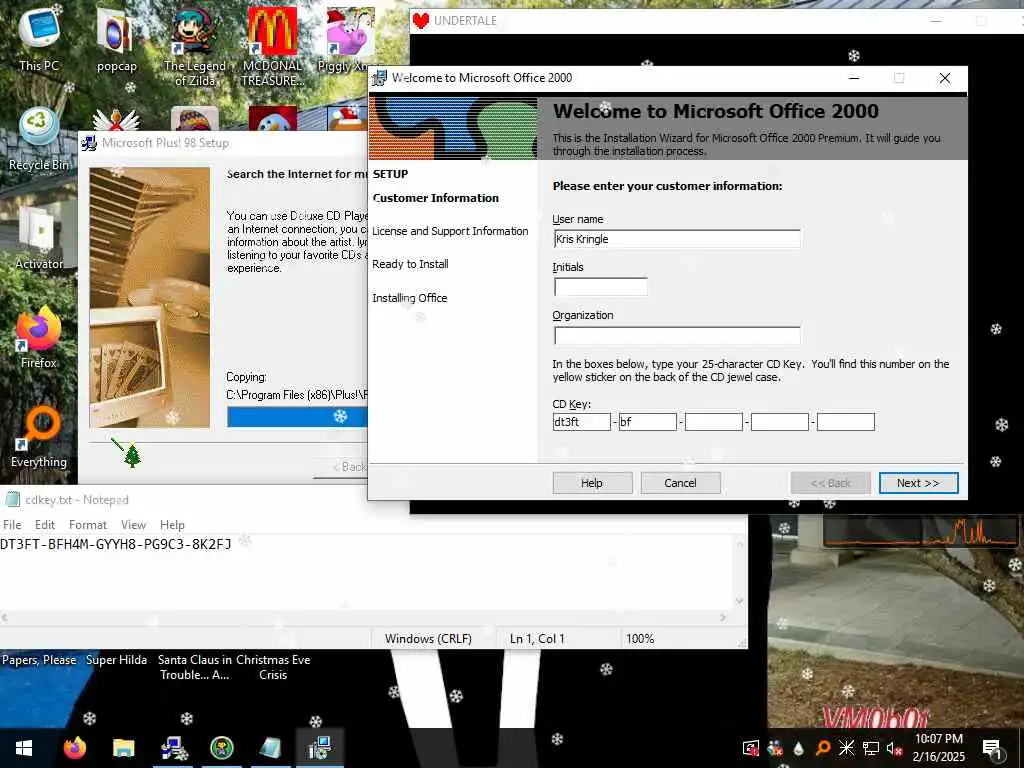1024x768 pixels.
Task: Open the Activator desktop icon
Action: (39, 238)
